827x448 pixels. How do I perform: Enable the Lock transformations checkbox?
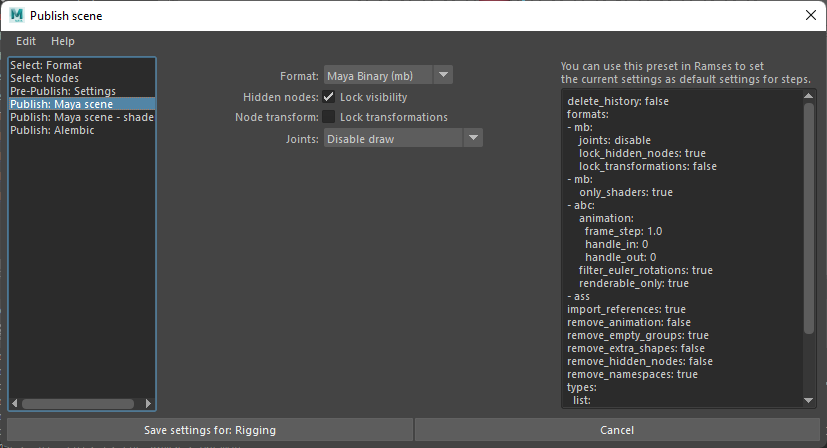pyautogui.click(x=329, y=117)
